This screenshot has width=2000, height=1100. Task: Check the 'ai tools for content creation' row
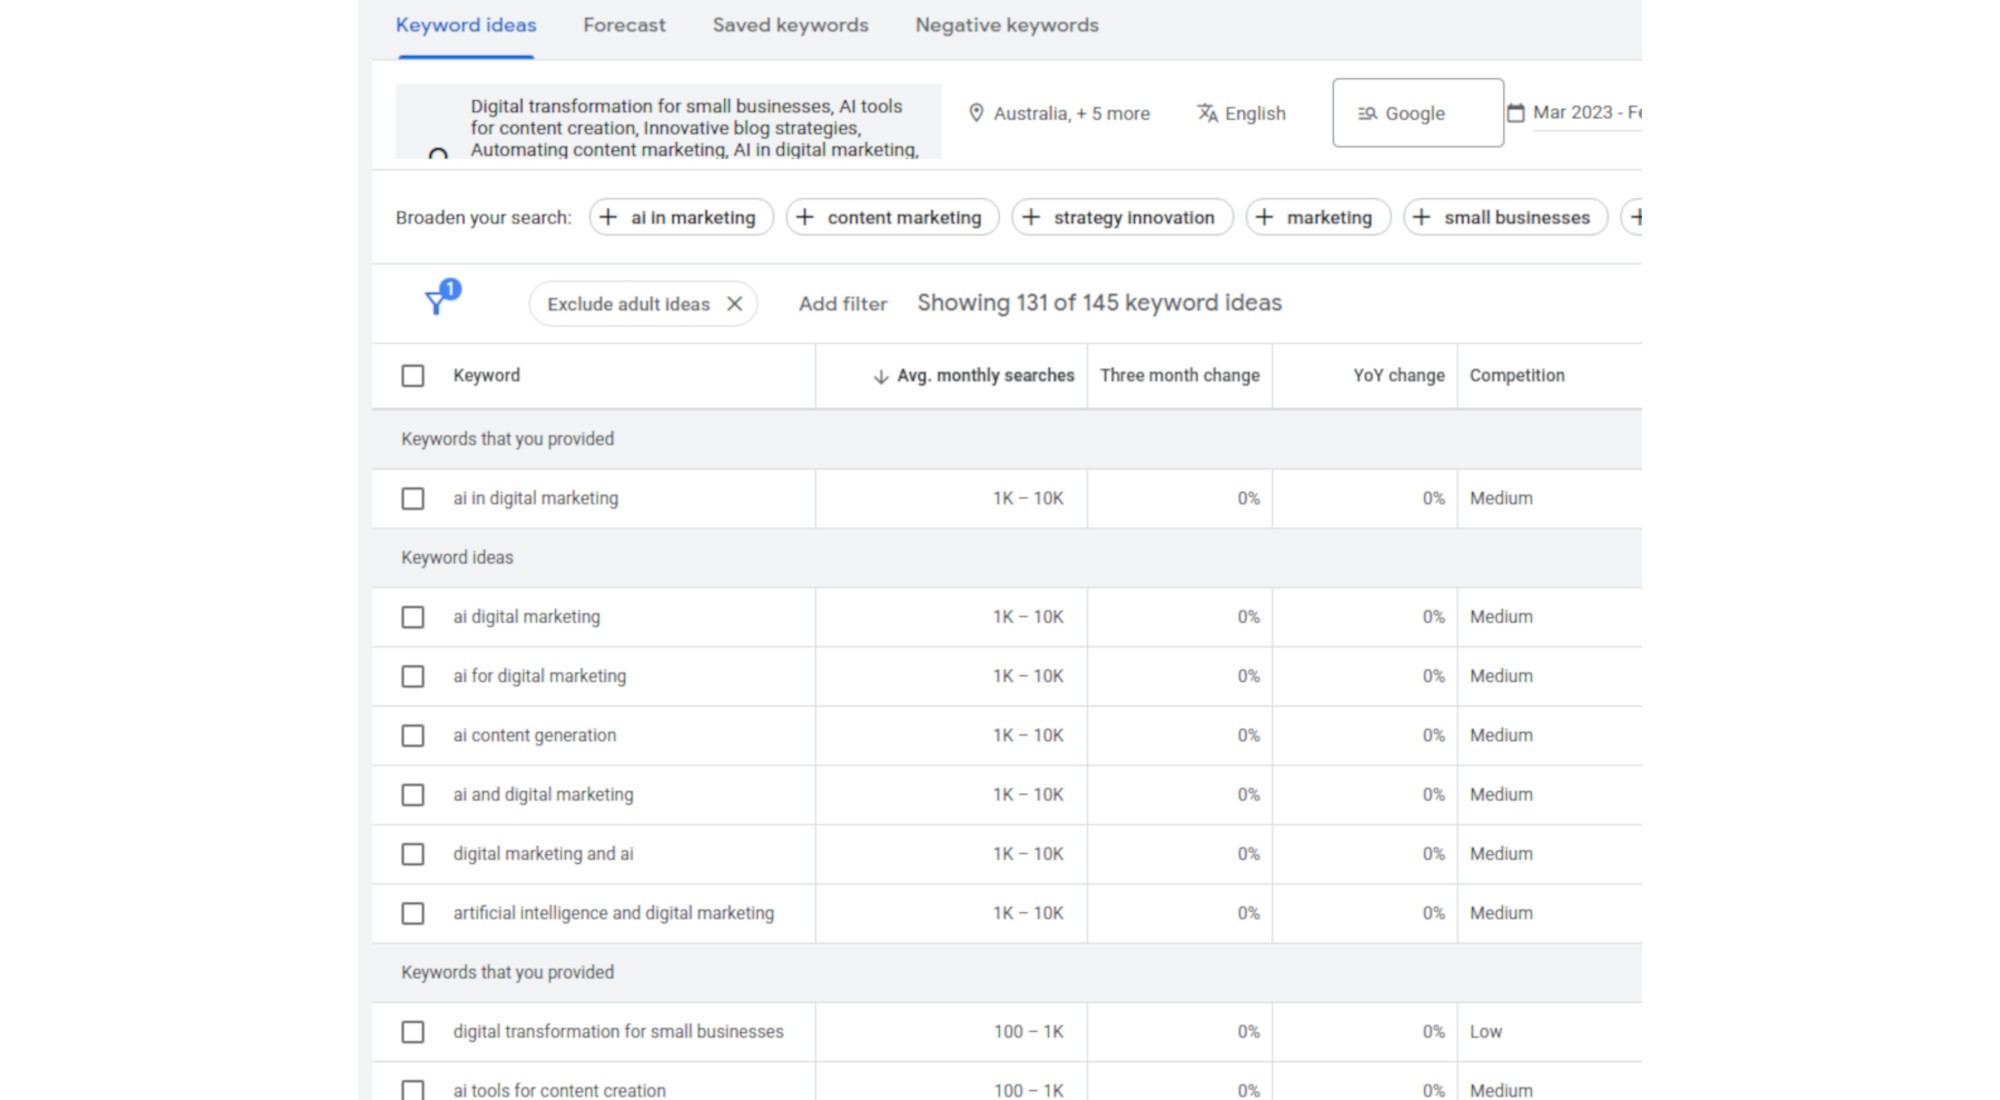pyautogui.click(x=413, y=1090)
